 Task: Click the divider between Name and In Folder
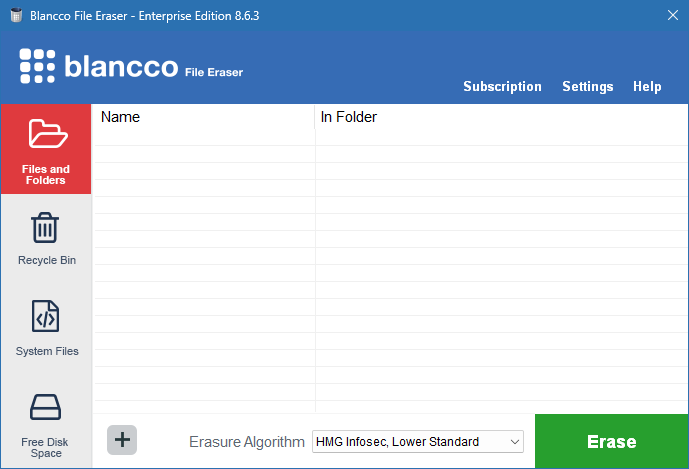[x=315, y=117]
